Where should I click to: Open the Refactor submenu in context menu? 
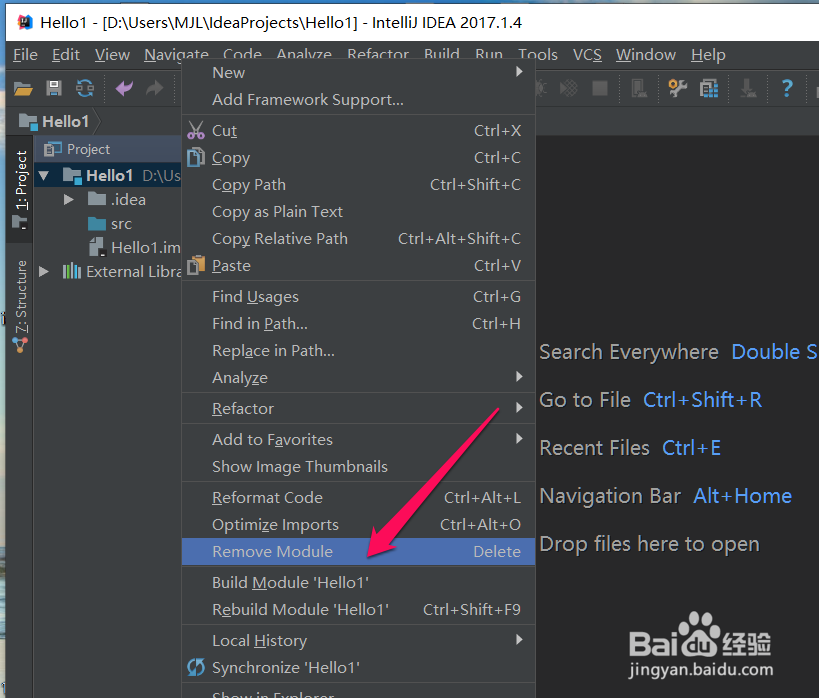[x=358, y=408]
